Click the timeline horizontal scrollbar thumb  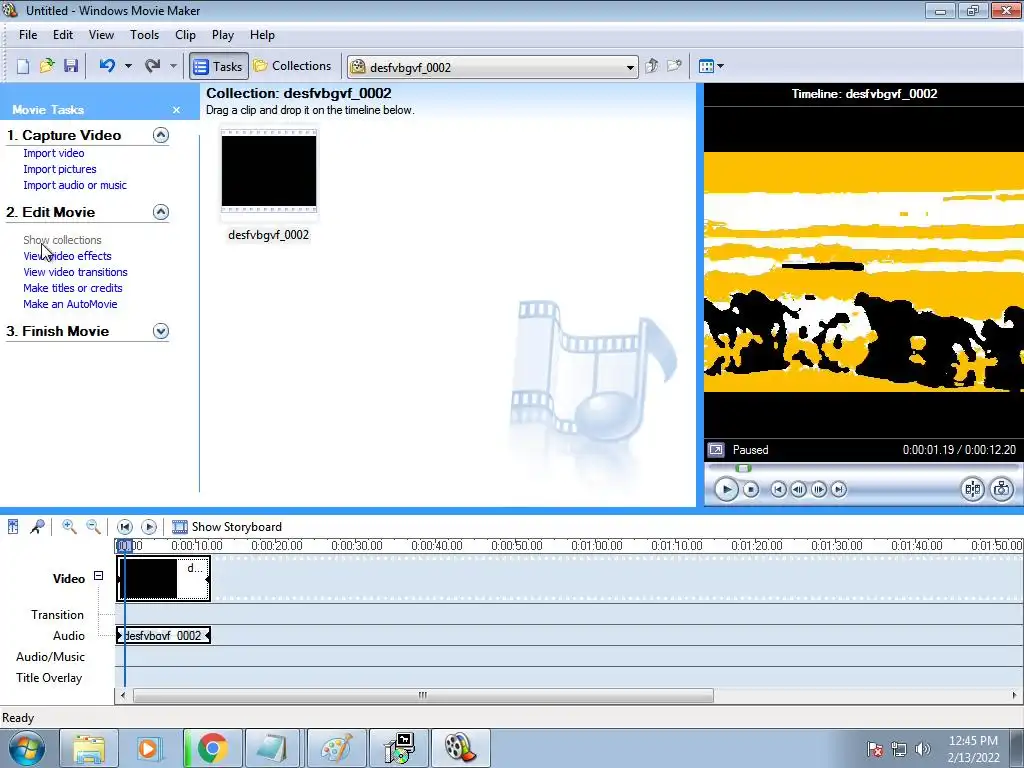pyautogui.click(x=423, y=696)
